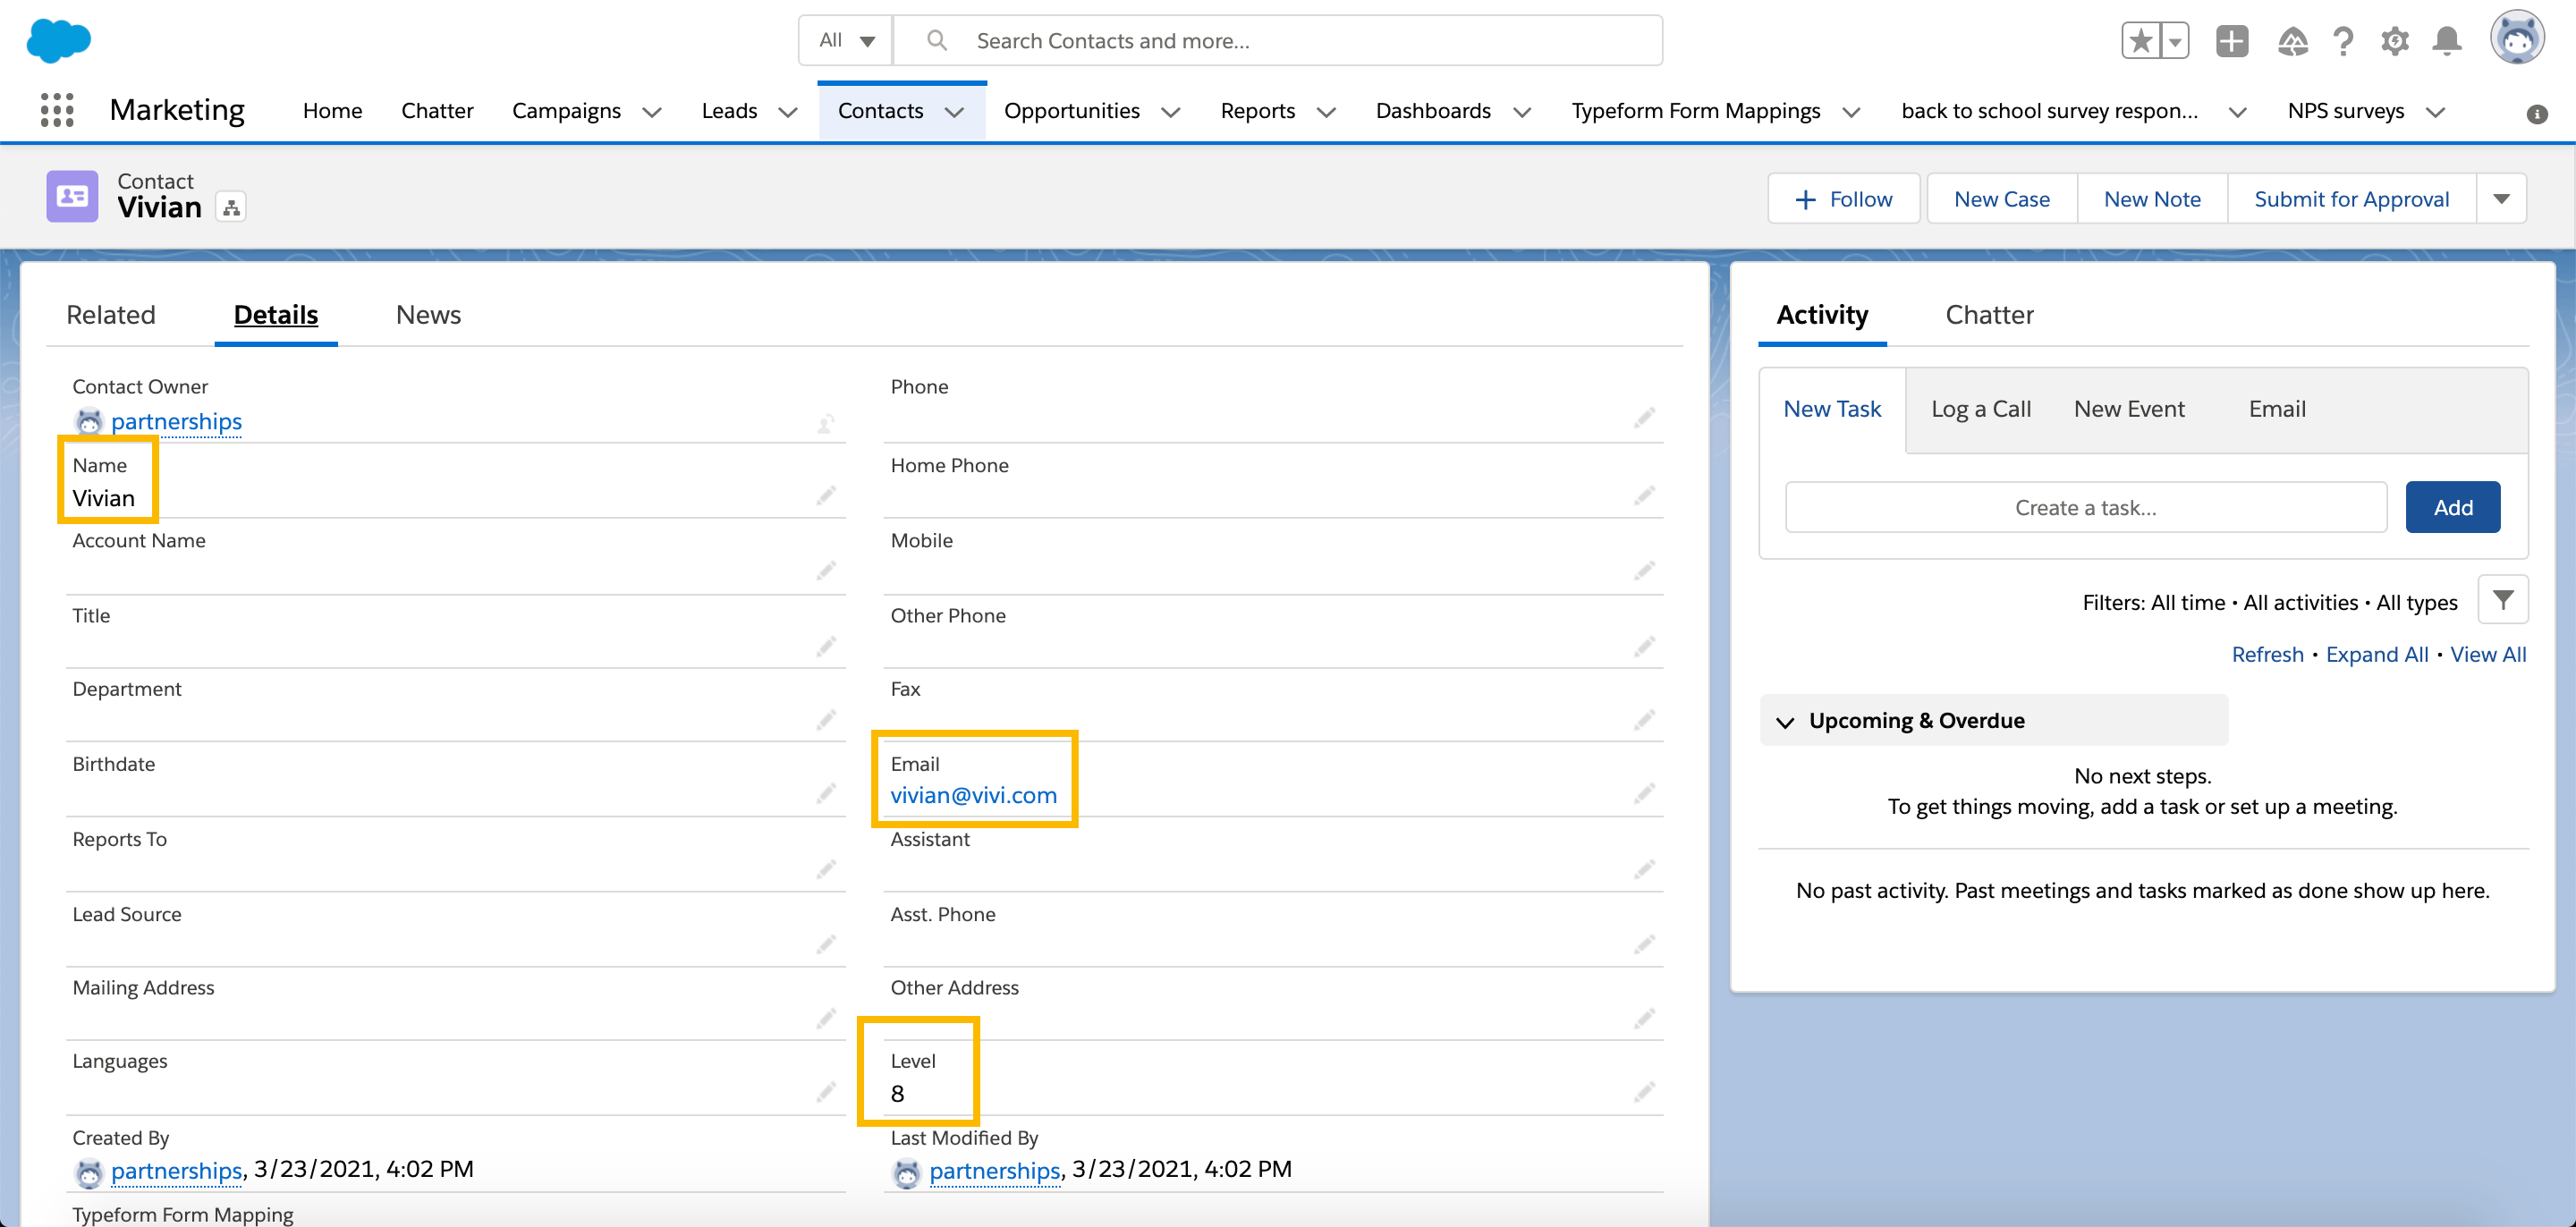
Task: Expand the Opportunities nav chevron
Action: pos(1171,112)
